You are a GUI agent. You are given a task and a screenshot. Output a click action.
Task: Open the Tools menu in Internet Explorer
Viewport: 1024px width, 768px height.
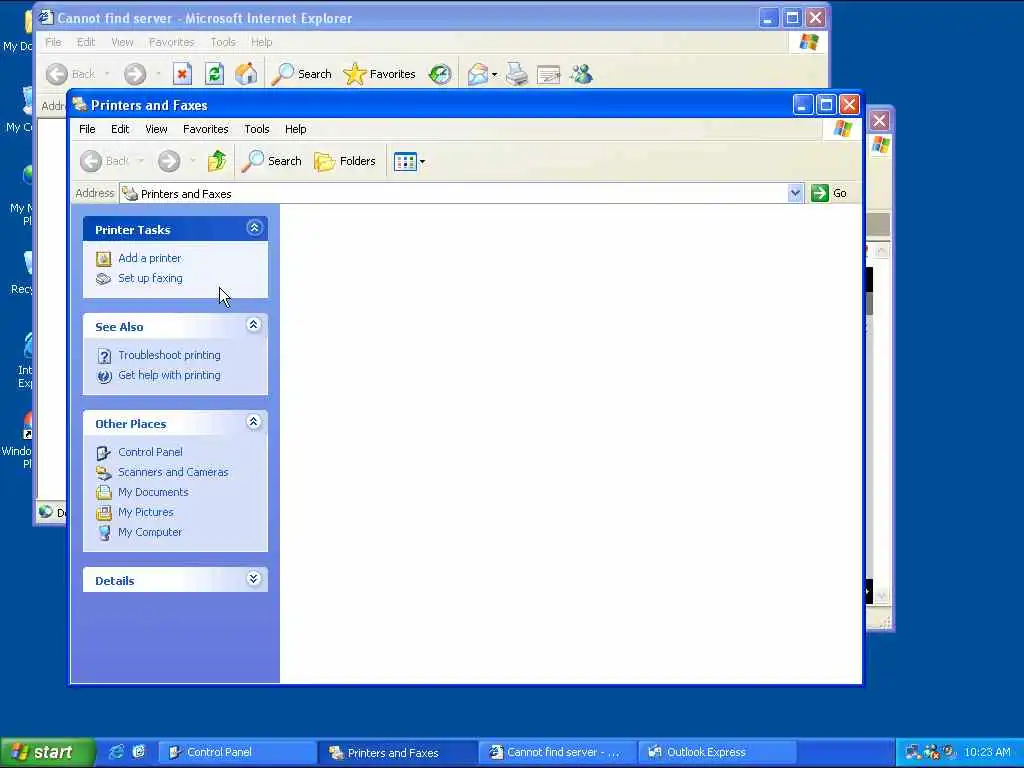(223, 42)
